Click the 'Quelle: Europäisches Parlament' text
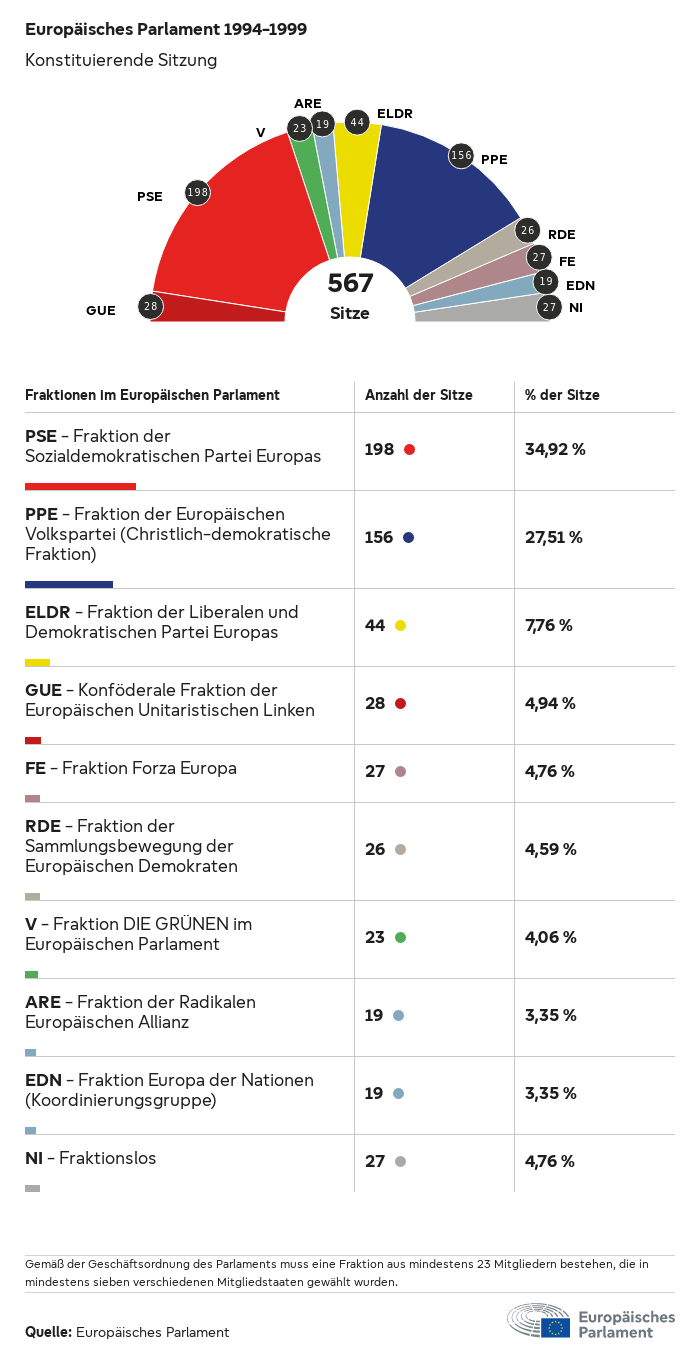Screen dimensions: 700x1358 coord(127,1332)
